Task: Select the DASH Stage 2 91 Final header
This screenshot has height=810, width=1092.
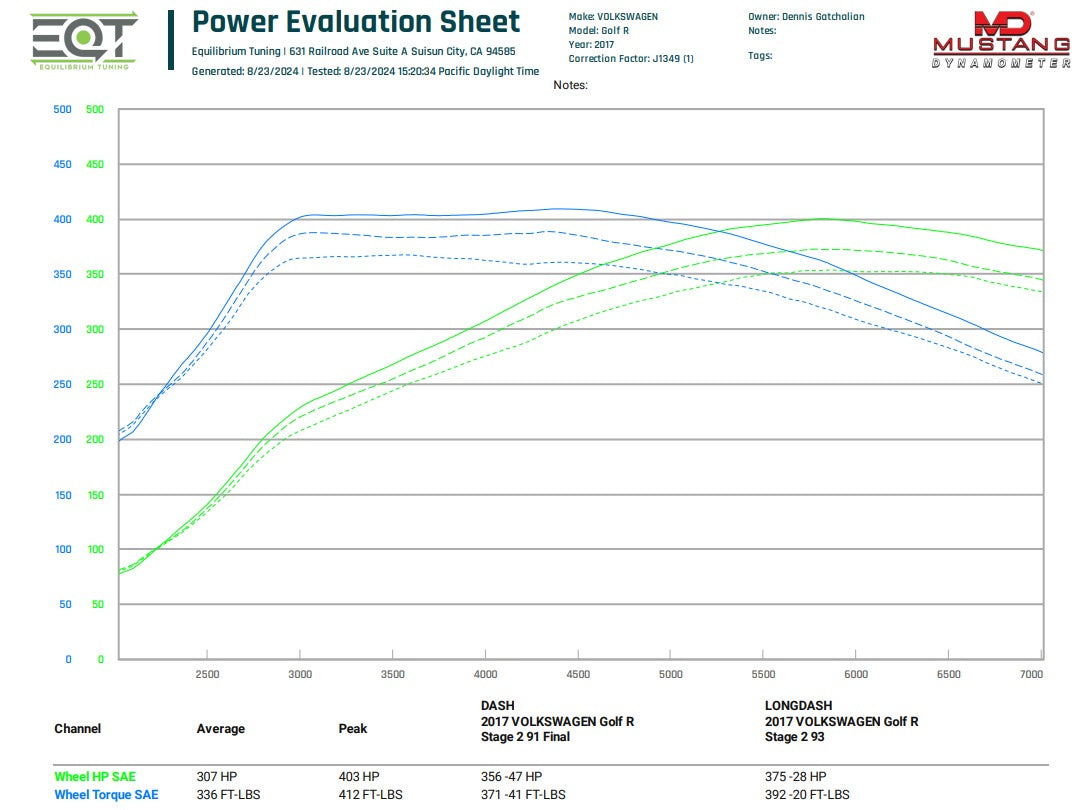Action: 557,721
